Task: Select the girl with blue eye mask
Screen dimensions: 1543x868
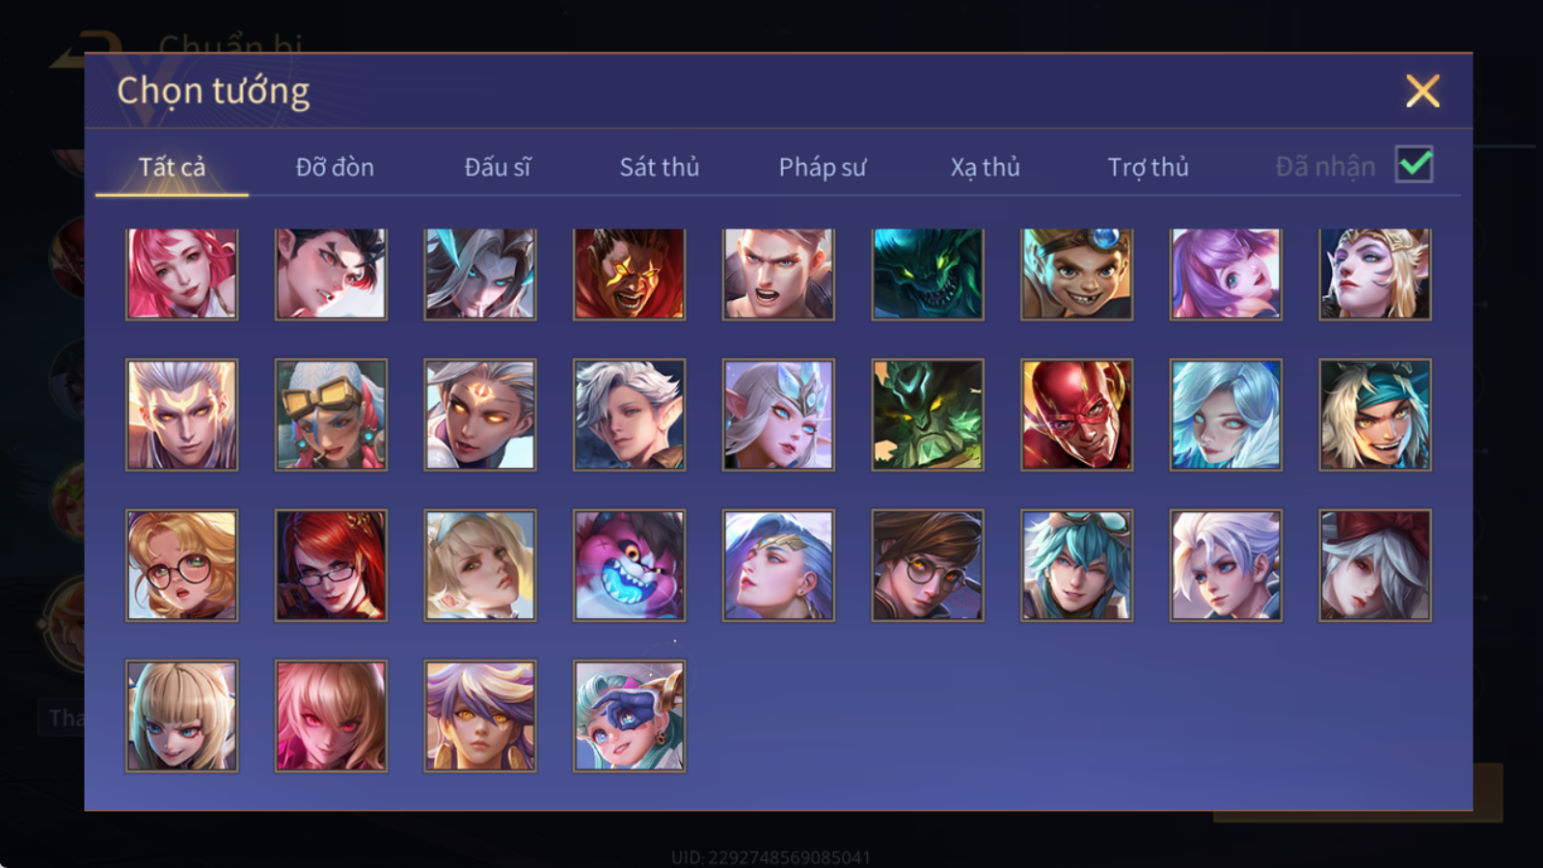Action: 629,716
